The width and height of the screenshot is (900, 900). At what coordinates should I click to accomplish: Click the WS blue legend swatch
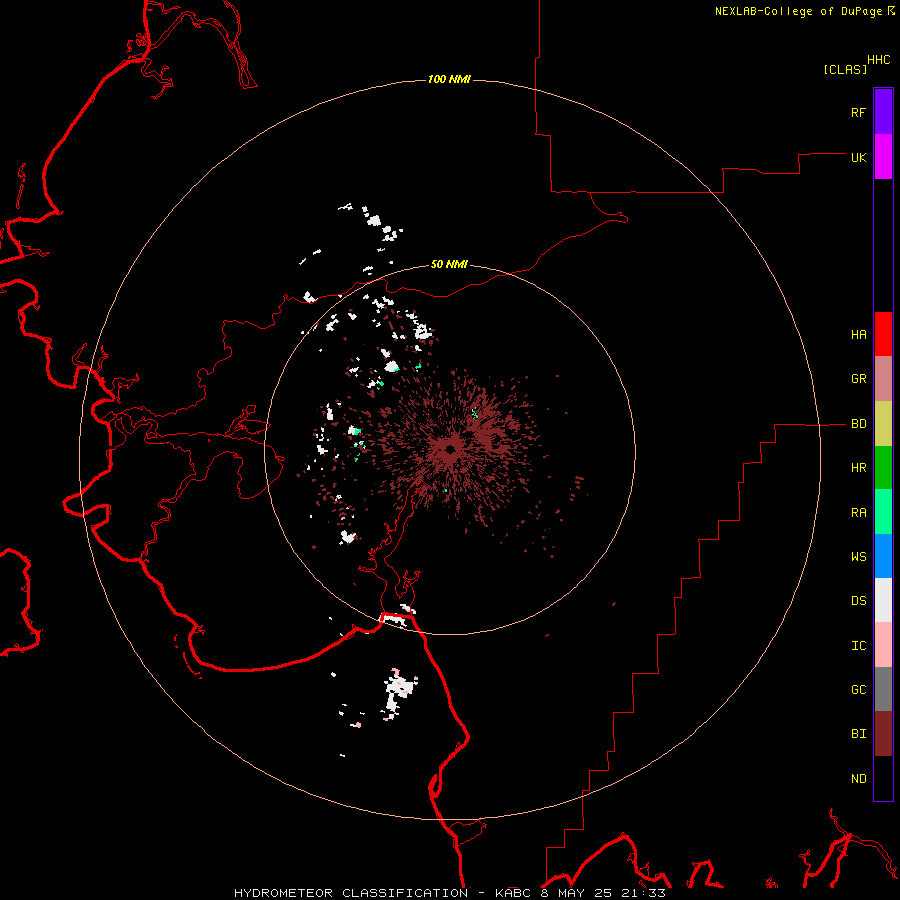pyautogui.click(x=883, y=556)
